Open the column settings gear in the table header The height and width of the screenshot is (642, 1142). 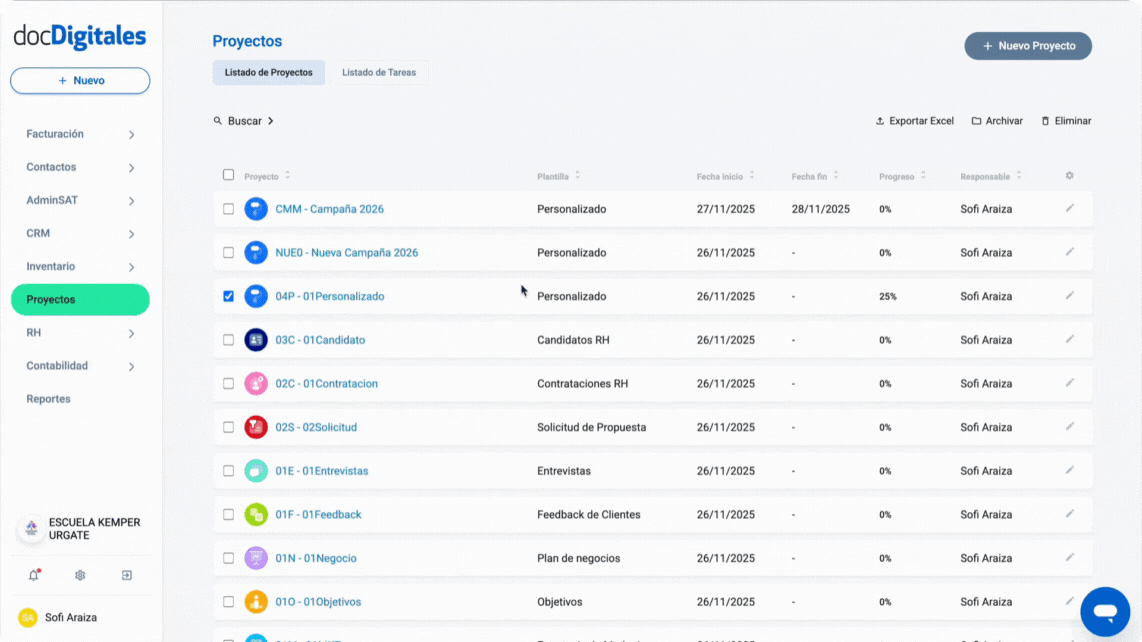coord(1069,175)
